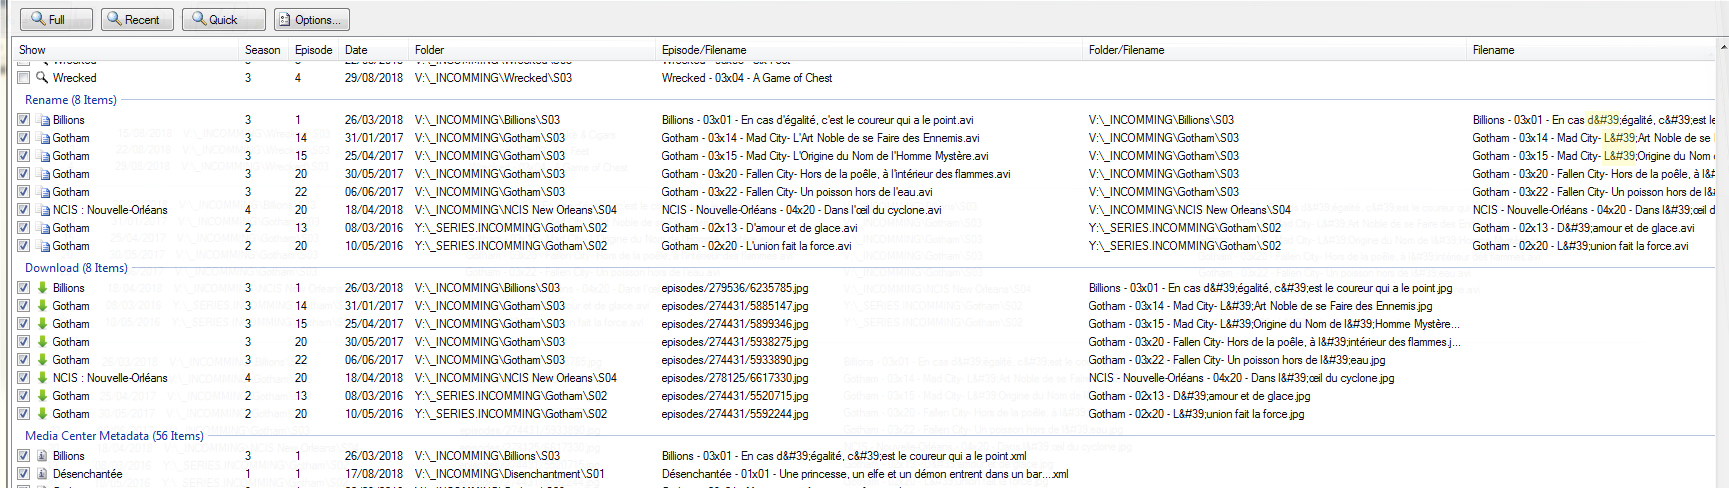Select date cell '29/08/2018' for Wrecked
Viewport: 1729px width, 488px height.
tap(374, 78)
